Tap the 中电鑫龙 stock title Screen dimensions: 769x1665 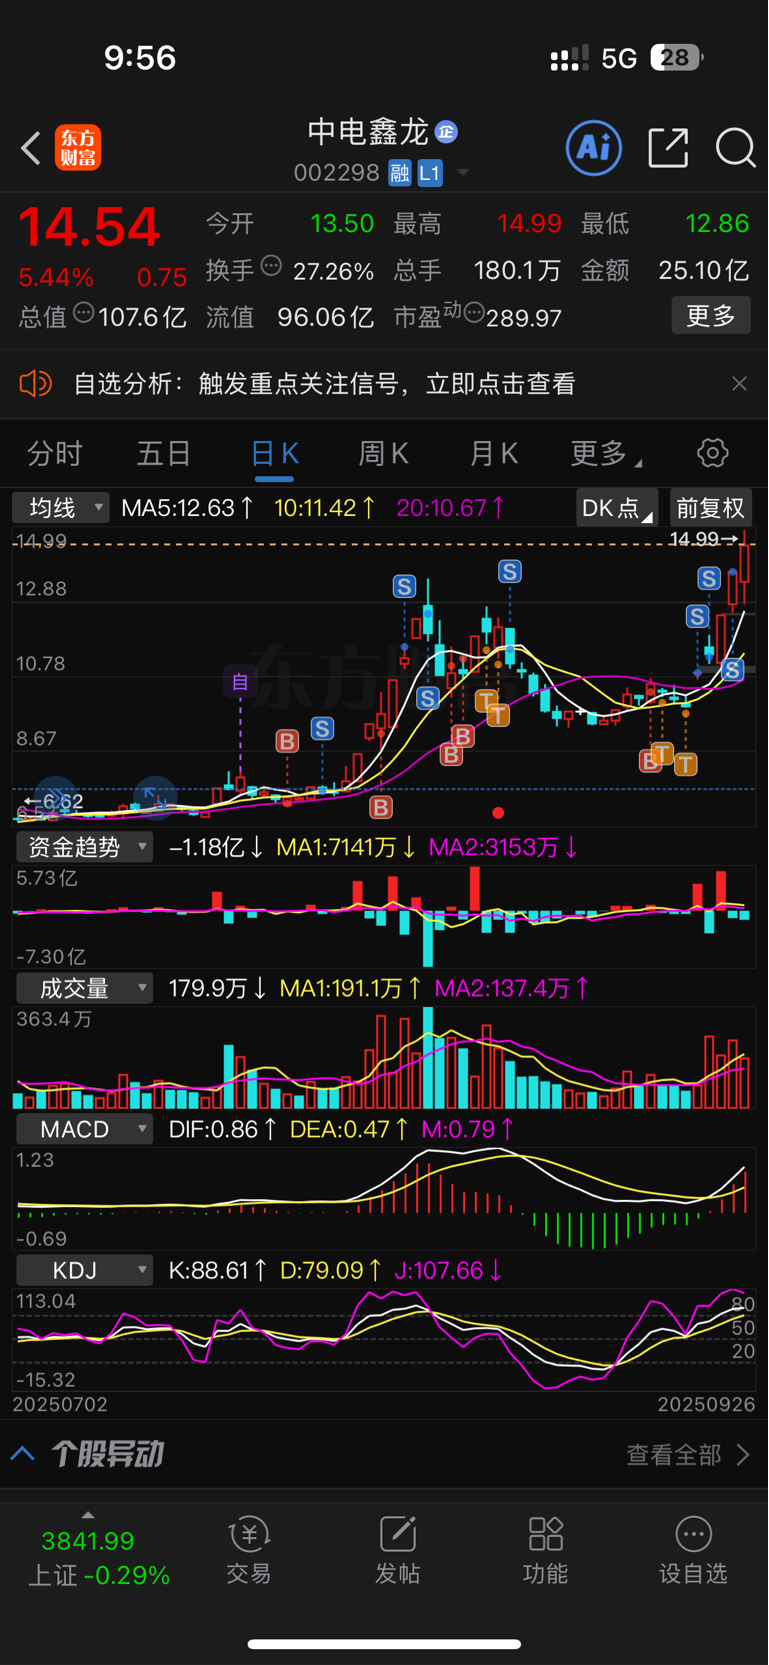click(367, 131)
